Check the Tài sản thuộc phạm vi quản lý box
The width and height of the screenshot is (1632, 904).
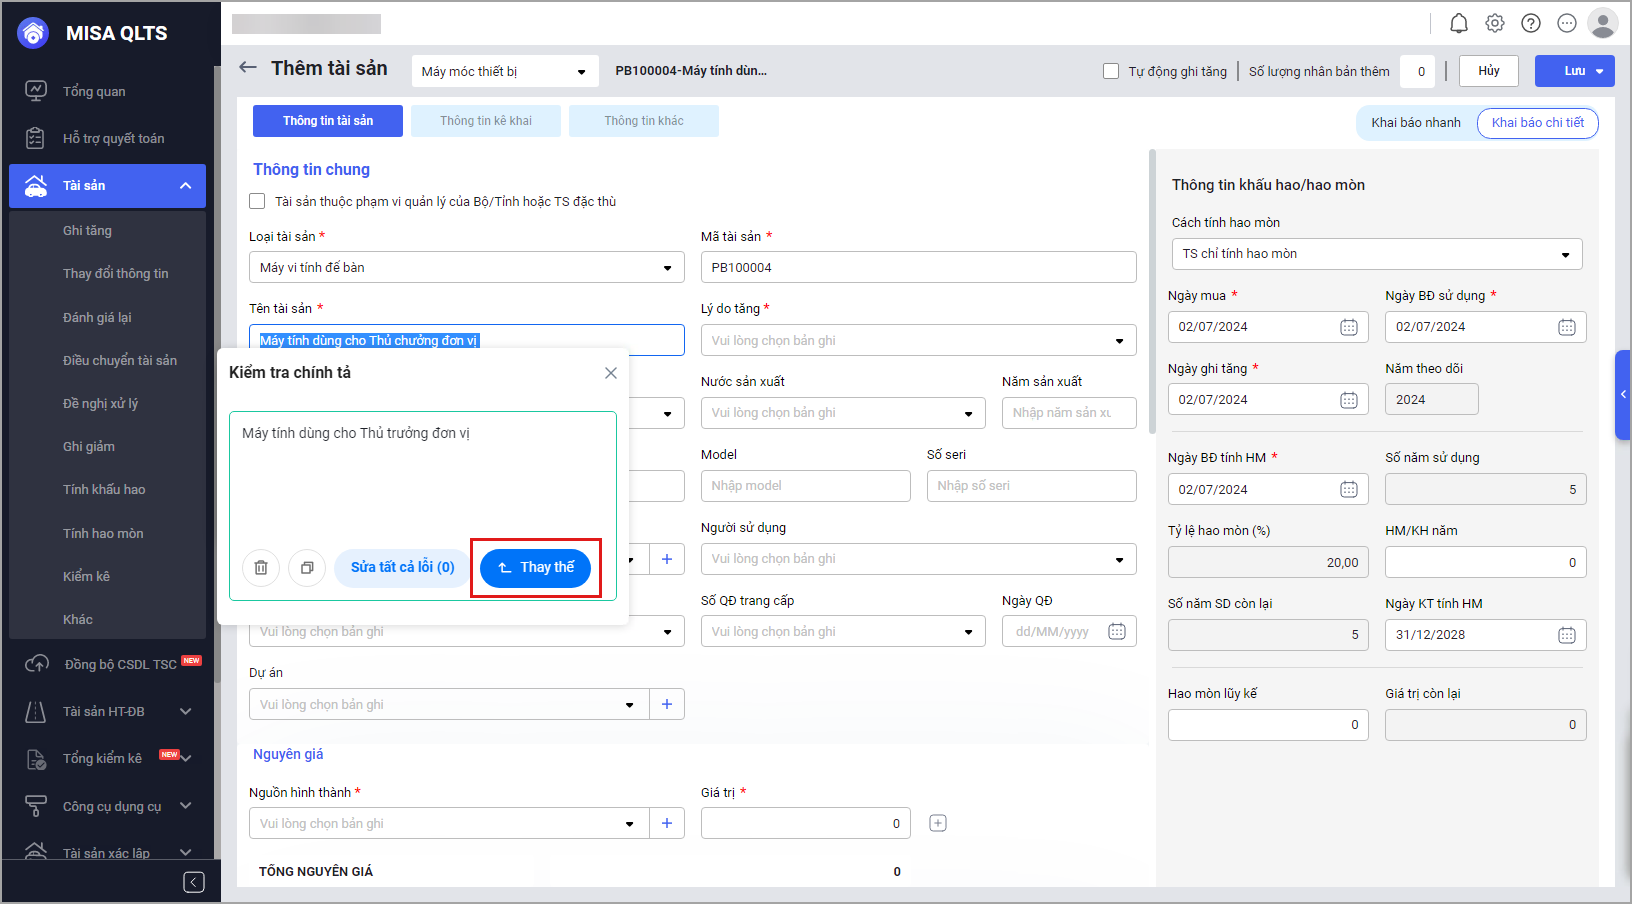click(x=257, y=201)
